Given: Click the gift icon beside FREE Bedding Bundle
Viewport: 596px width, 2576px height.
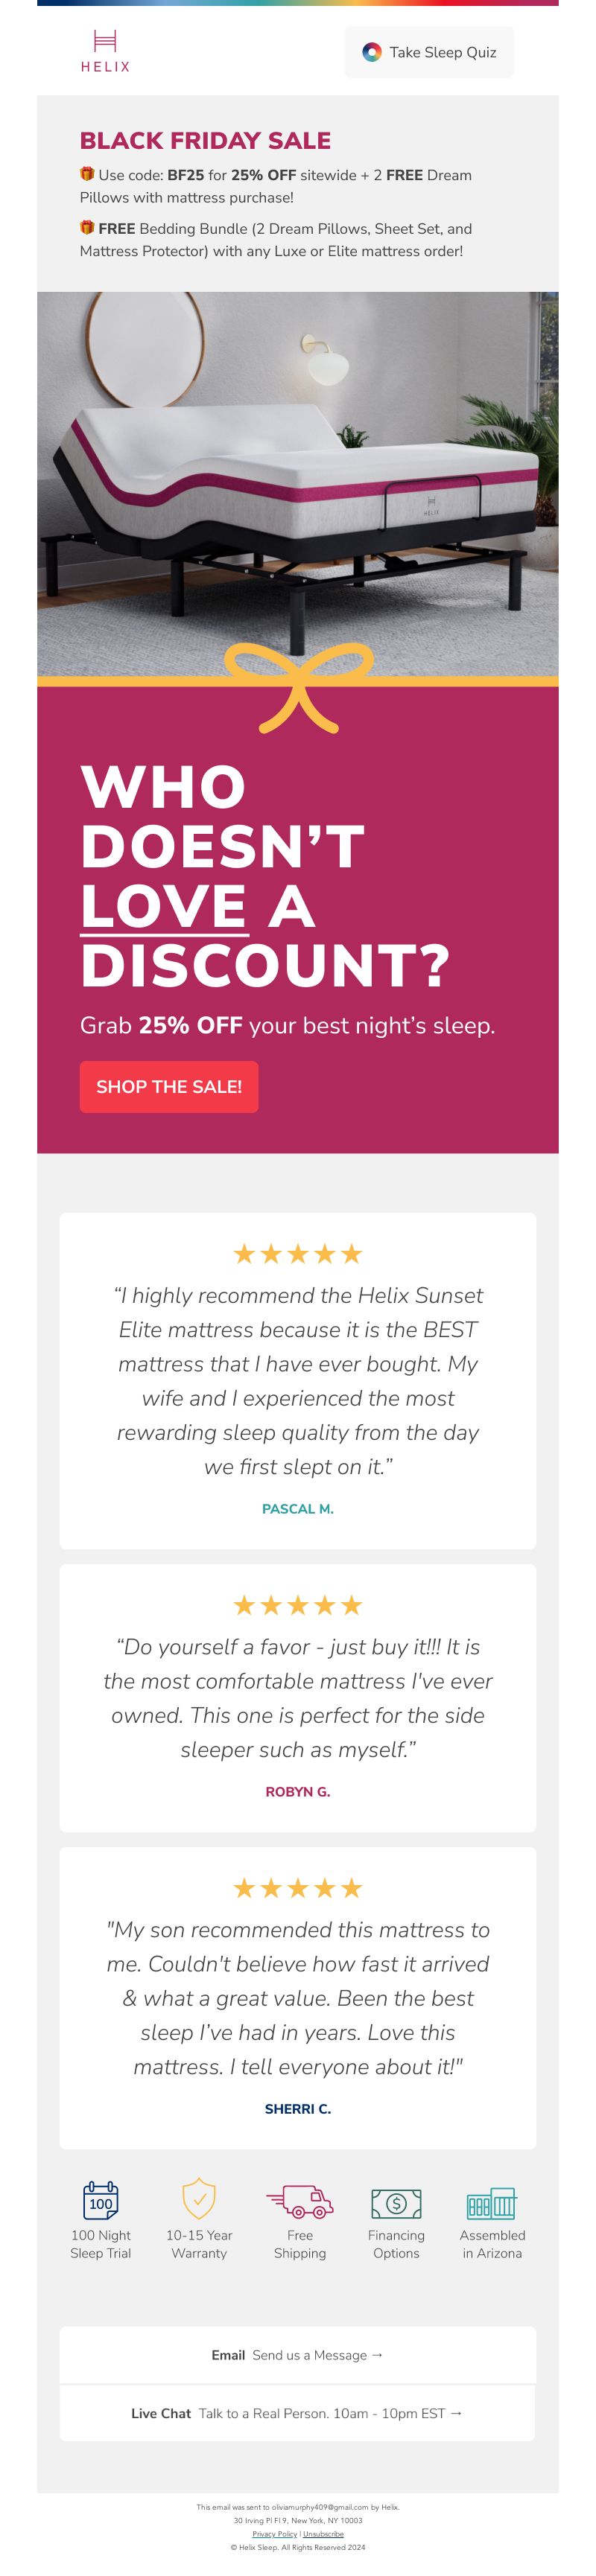Looking at the screenshot, I should tap(87, 228).
